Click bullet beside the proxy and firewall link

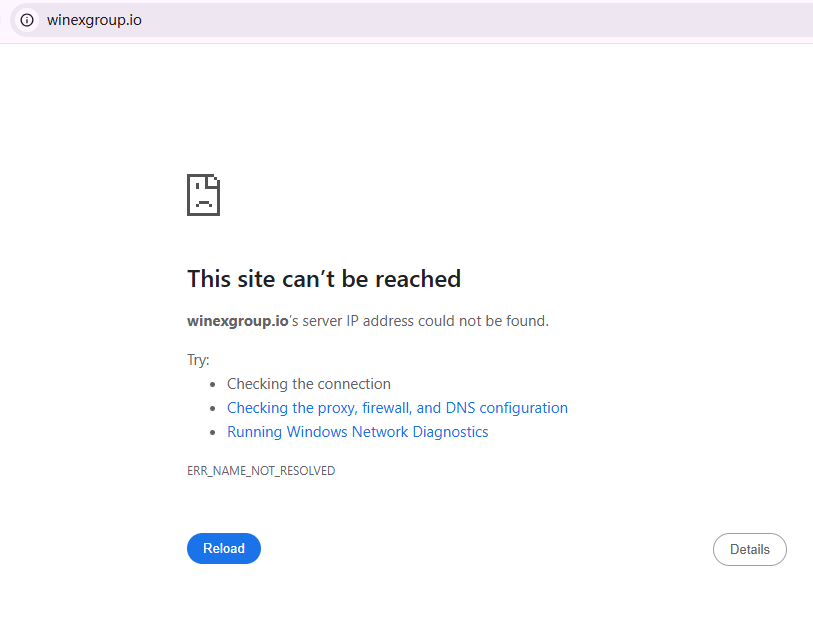tap(213, 409)
